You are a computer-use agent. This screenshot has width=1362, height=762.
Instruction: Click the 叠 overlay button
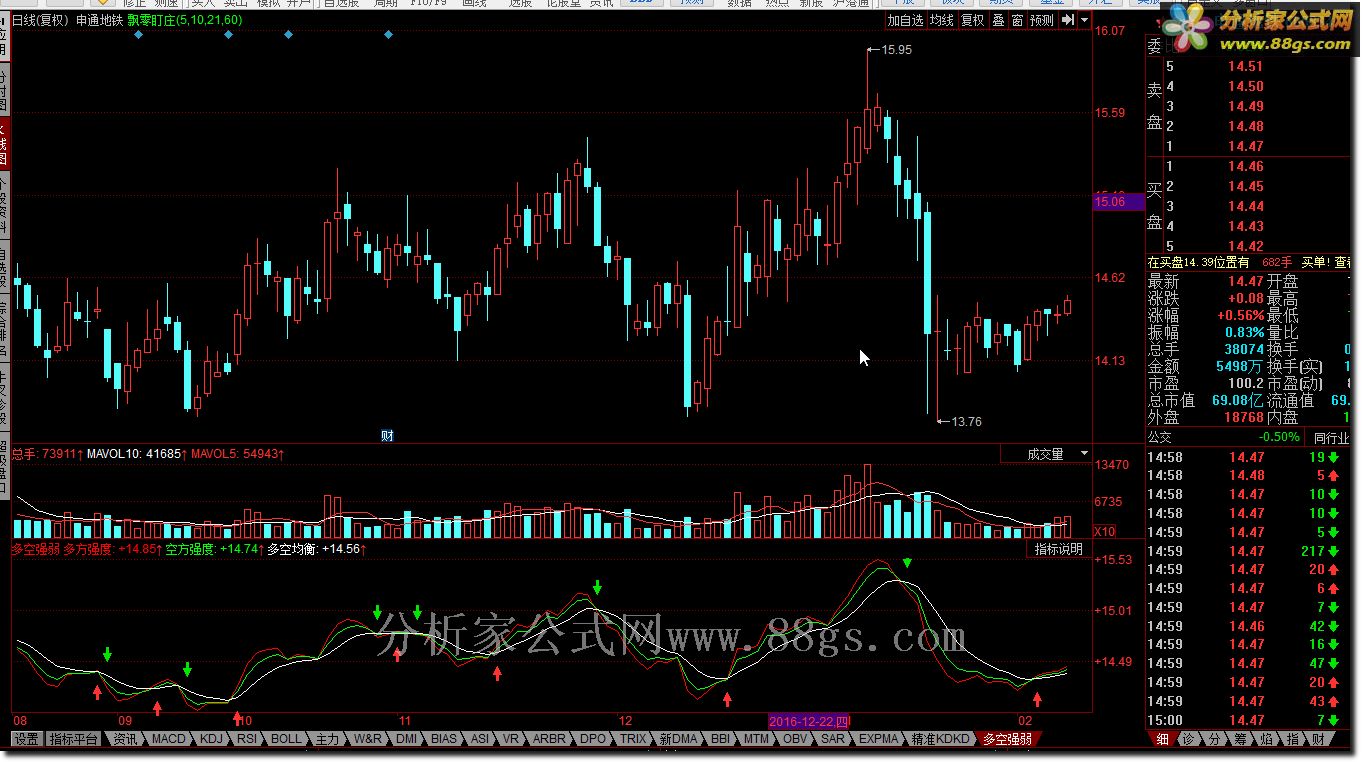pos(998,20)
